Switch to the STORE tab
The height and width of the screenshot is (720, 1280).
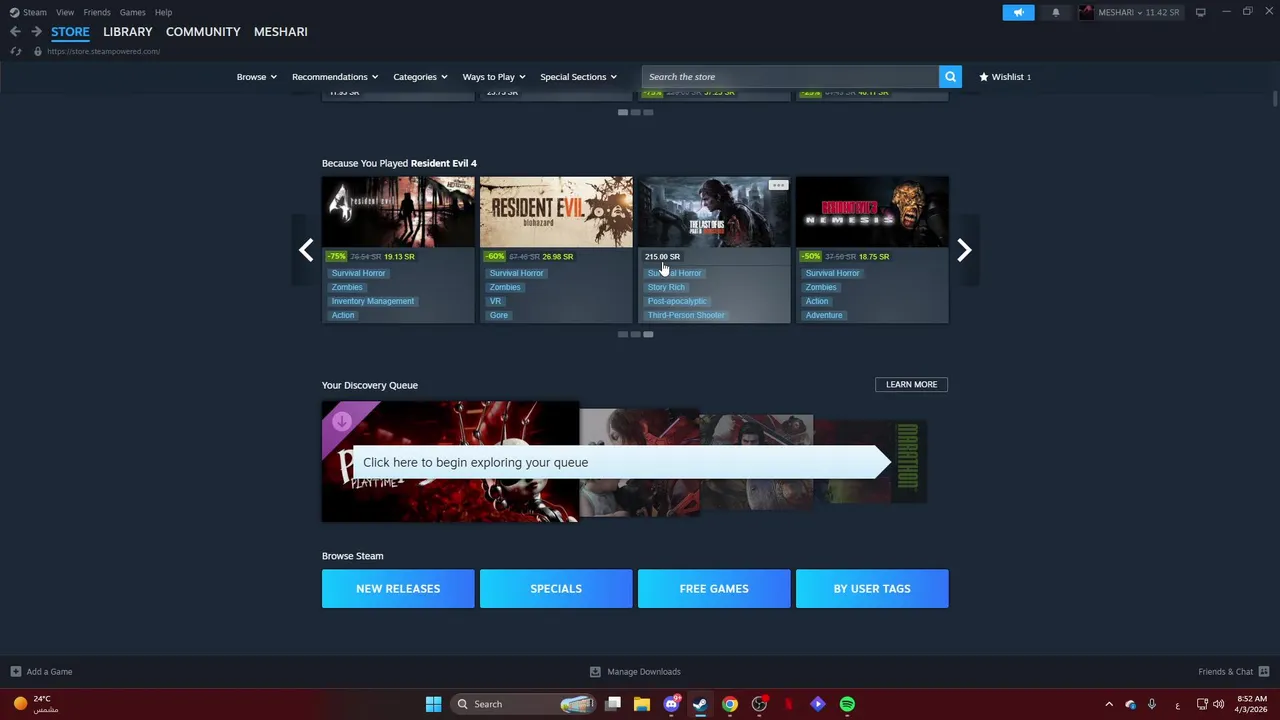[70, 32]
